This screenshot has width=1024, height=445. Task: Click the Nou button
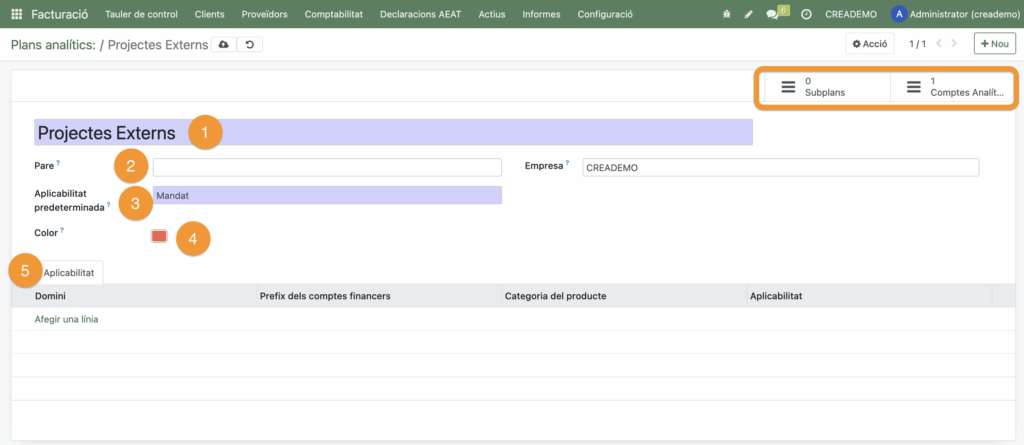[994, 44]
